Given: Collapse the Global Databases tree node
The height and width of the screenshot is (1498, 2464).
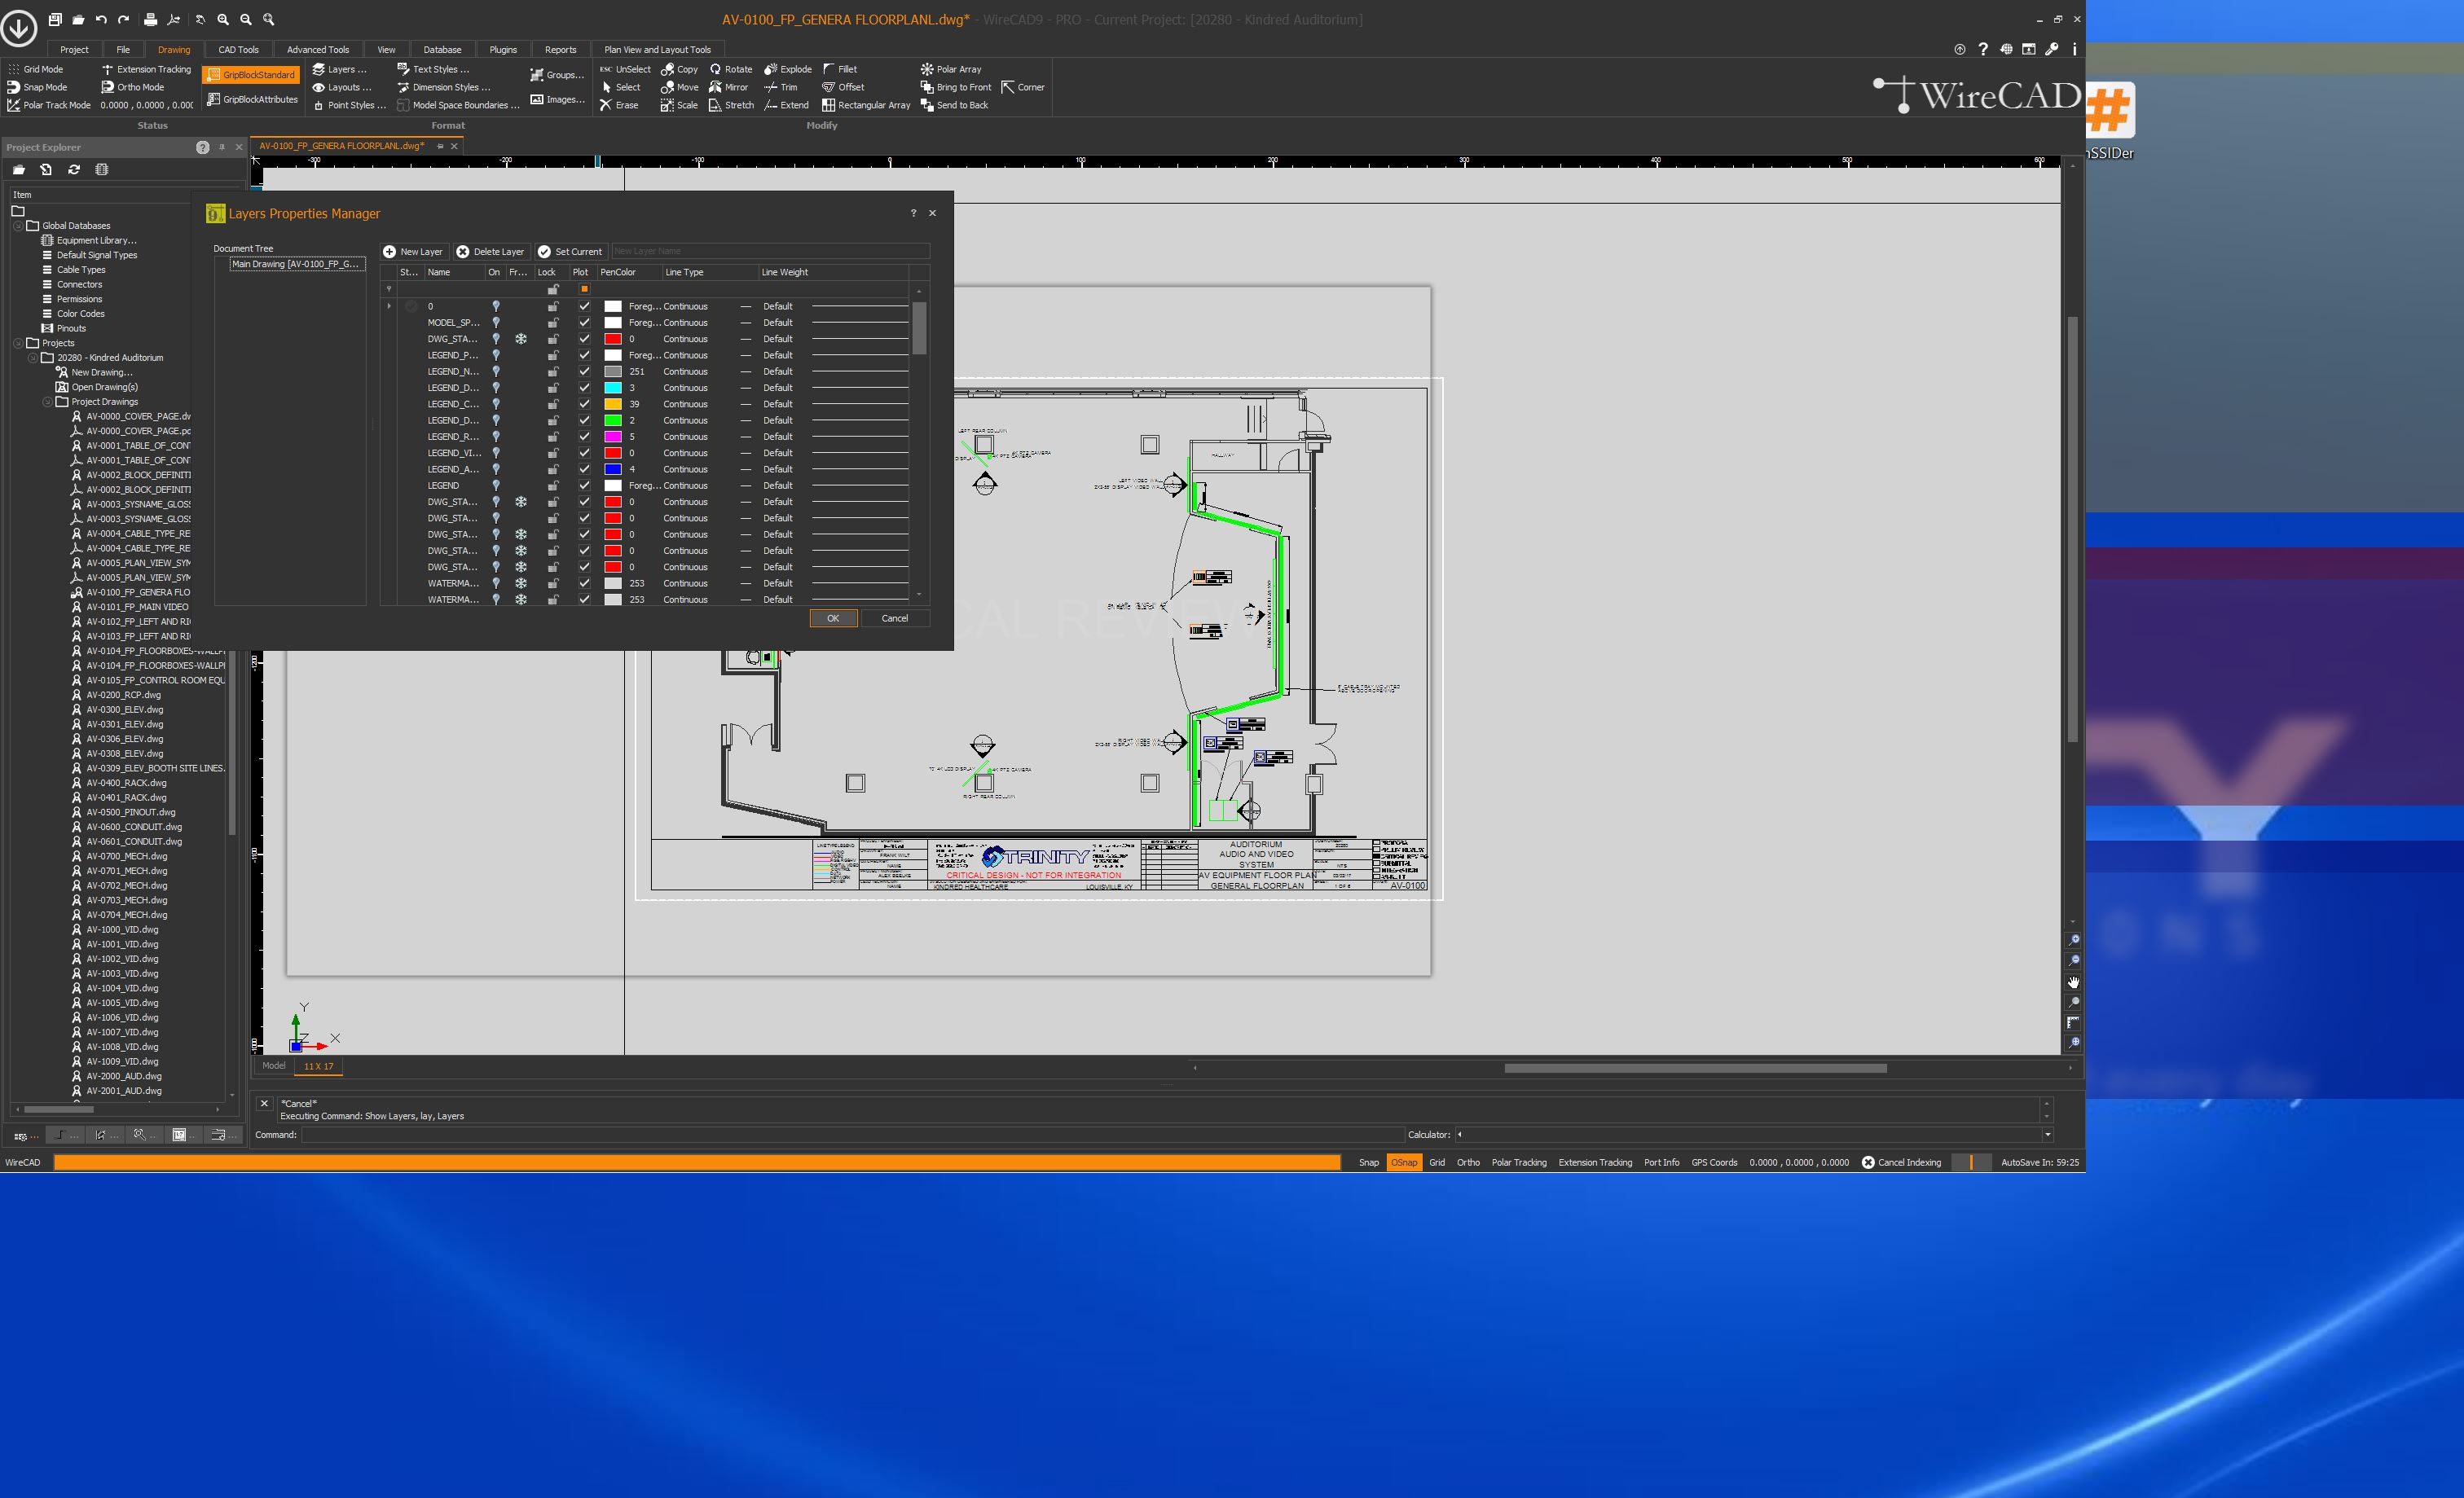Looking at the screenshot, I should tap(18, 226).
